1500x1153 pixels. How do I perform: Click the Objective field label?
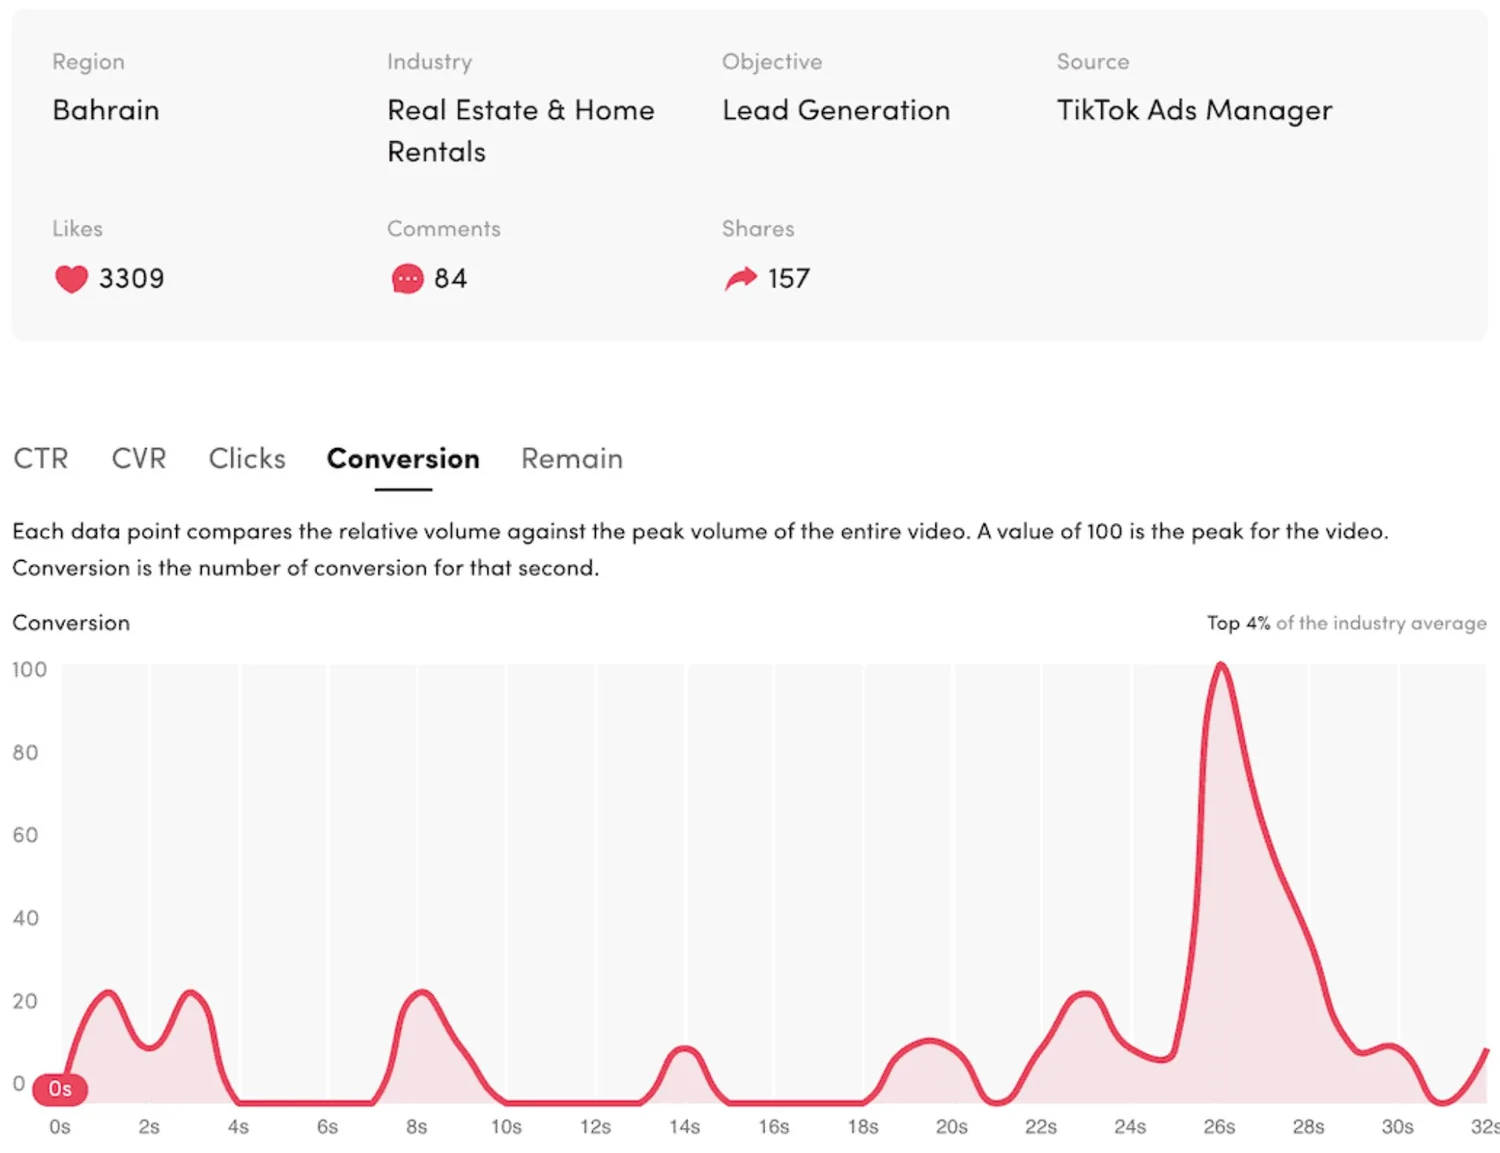772,62
